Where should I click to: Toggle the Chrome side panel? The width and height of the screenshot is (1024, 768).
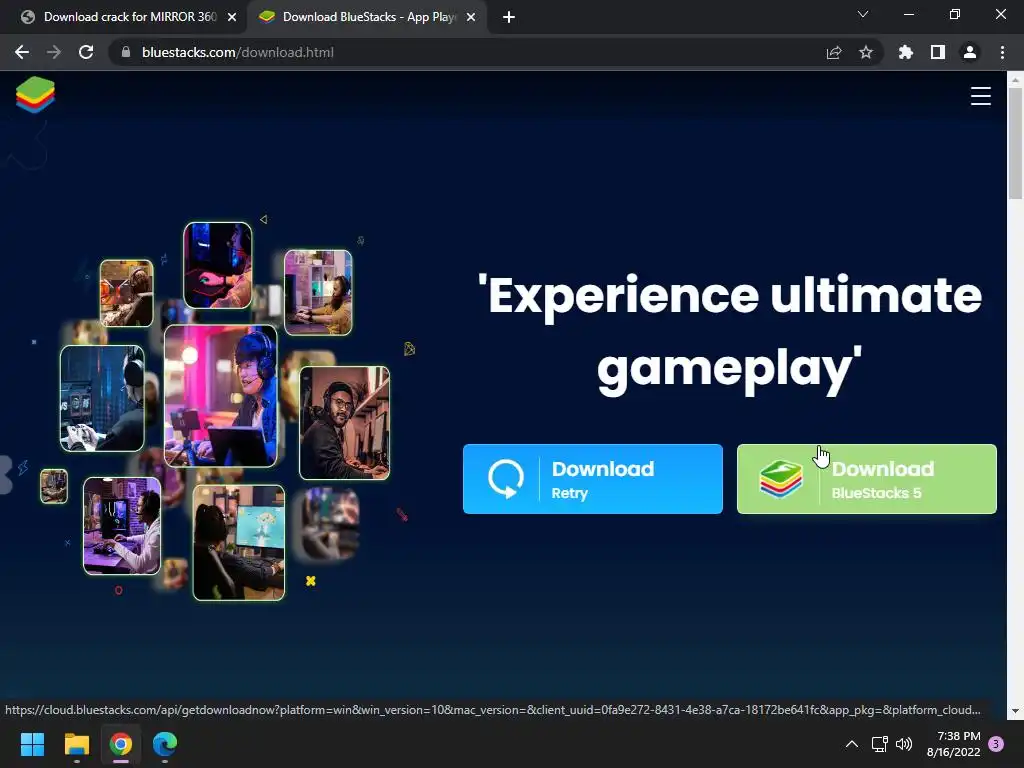[938, 52]
